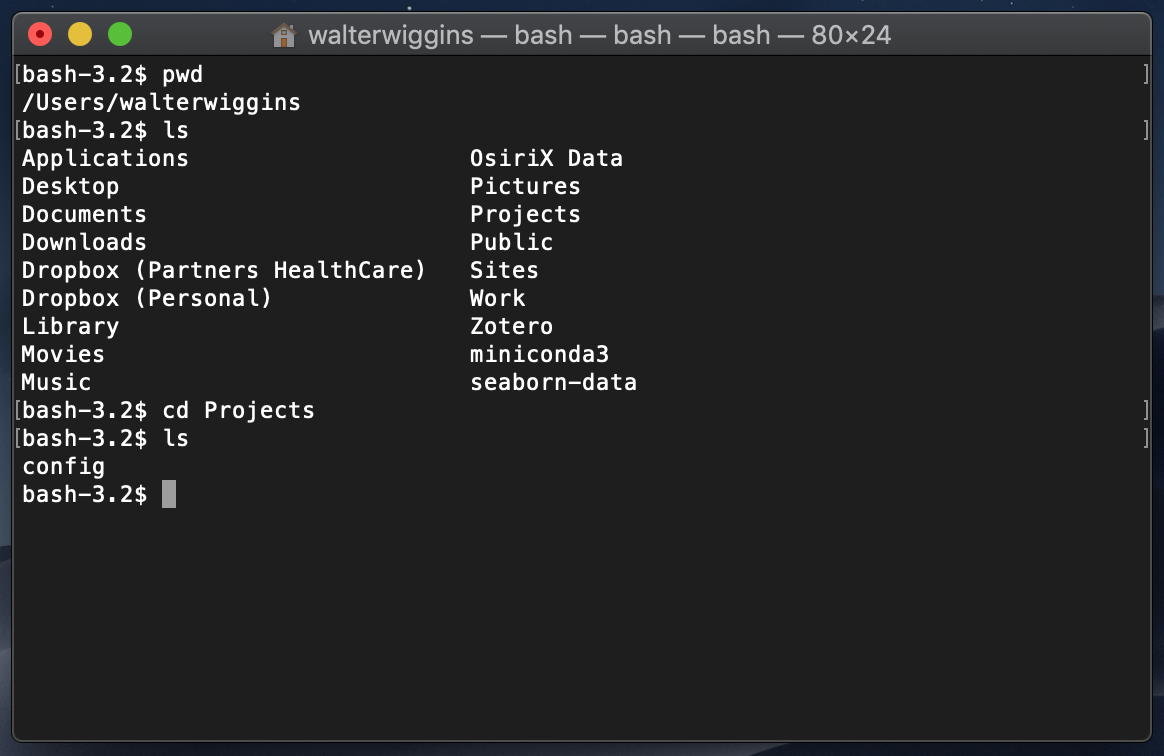The height and width of the screenshot is (756, 1164).
Task: Click the 'config' output line
Action: (63, 466)
